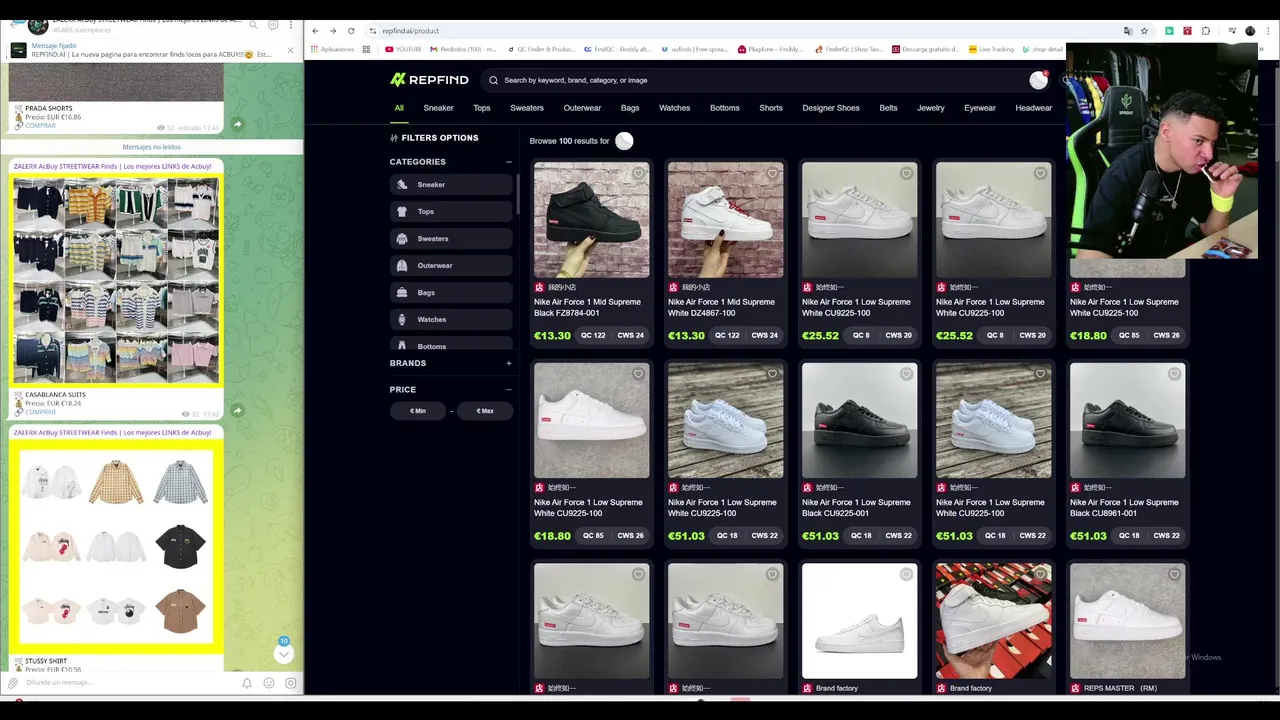Open the emoji picker in Telegram
Image resolution: width=1280 pixels, height=720 pixels.
(269, 683)
